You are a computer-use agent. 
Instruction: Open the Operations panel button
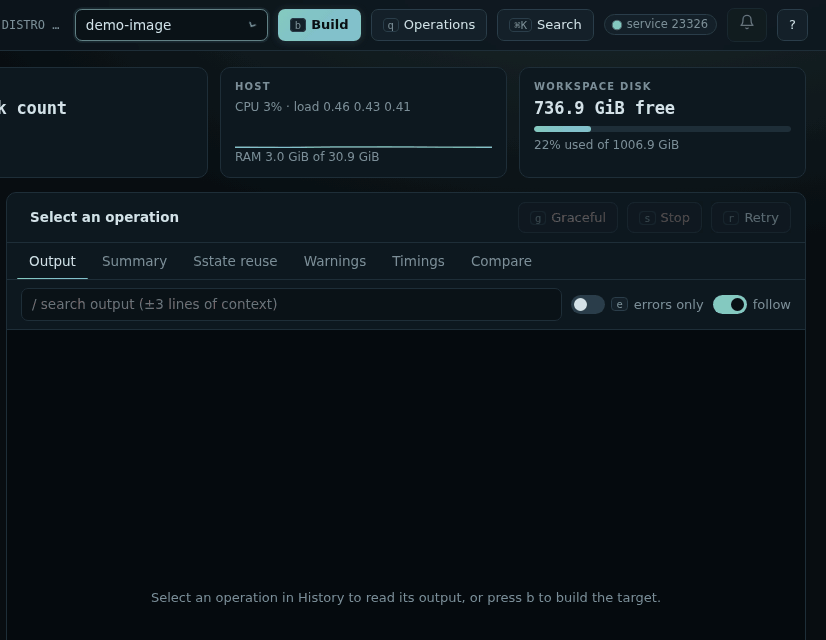429,25
